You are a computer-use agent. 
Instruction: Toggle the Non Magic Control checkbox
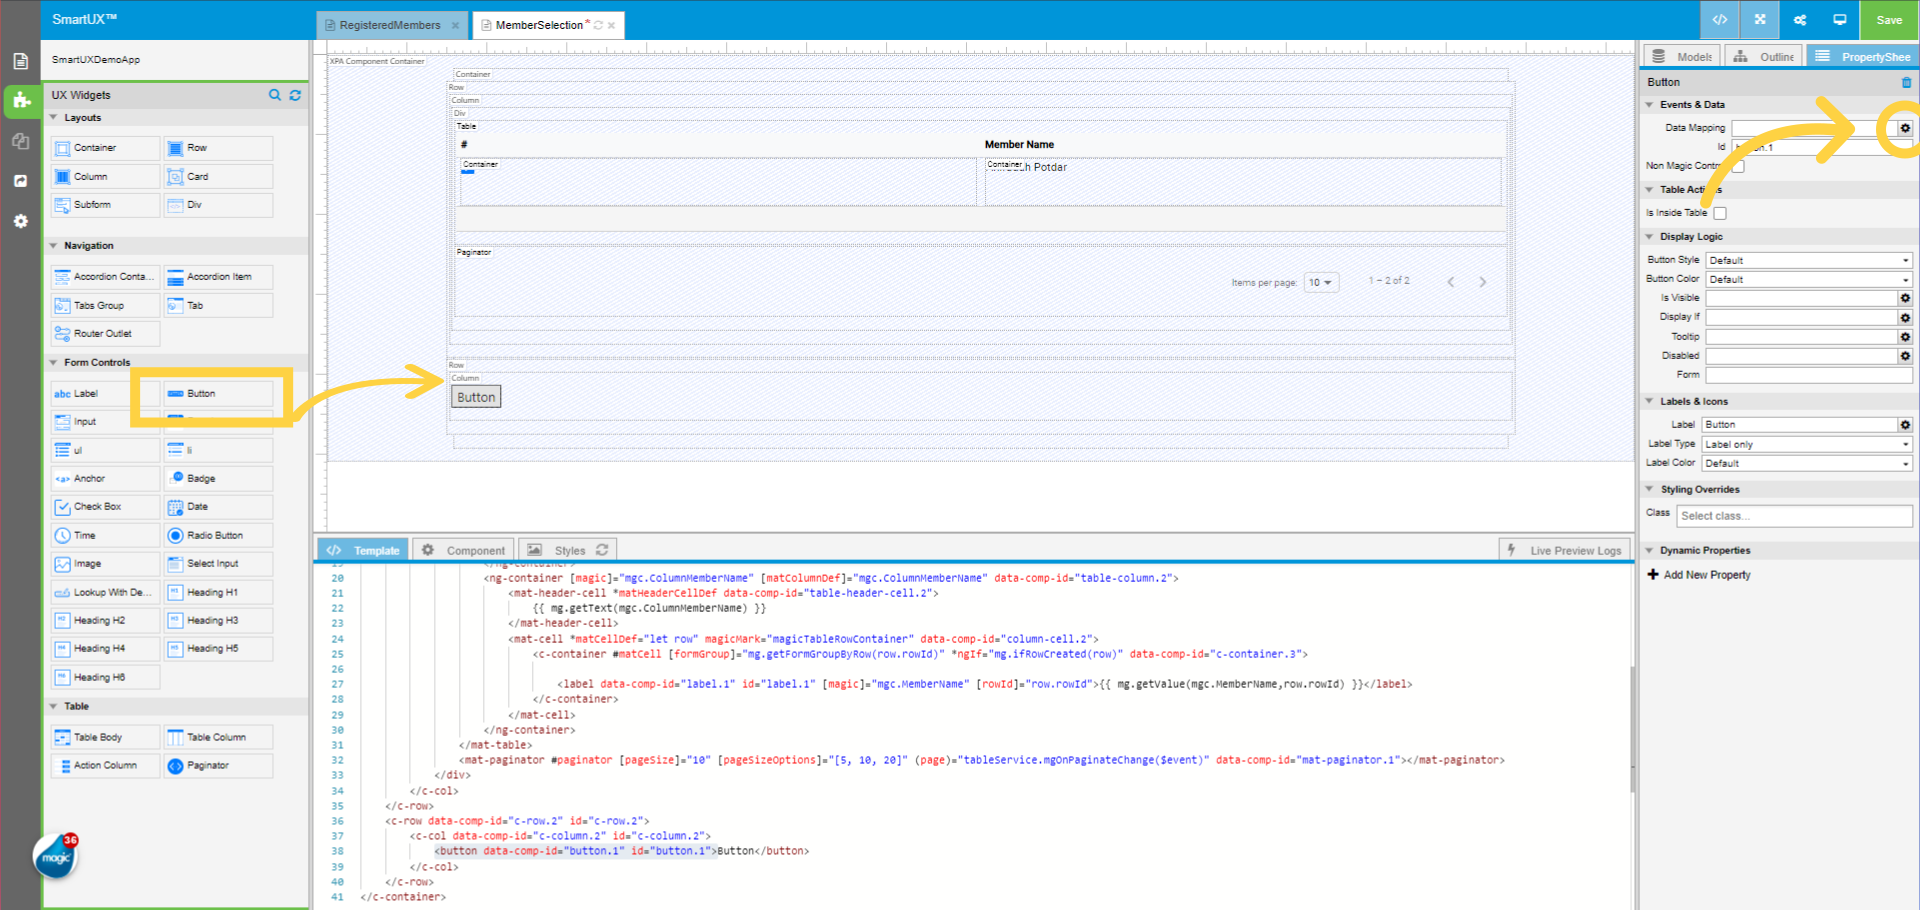1738,166
